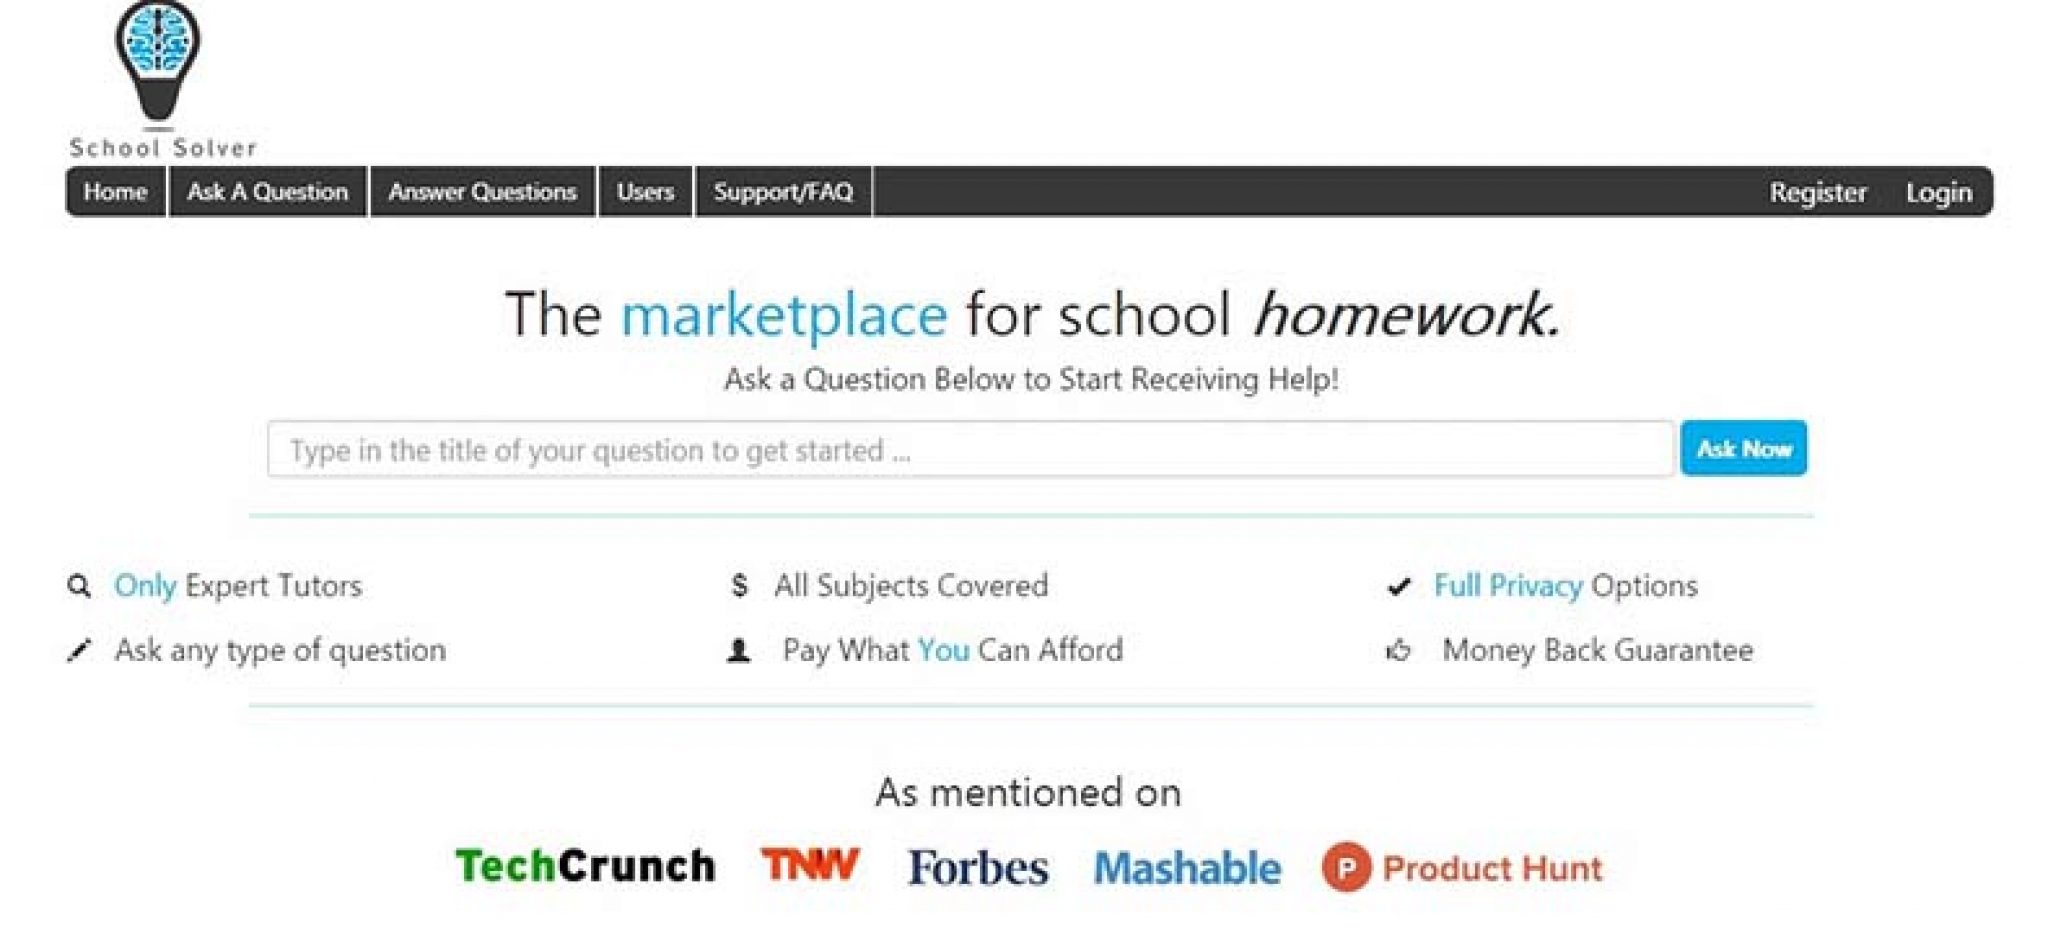Click the blue Ask Now button
Image resolution: width=2048 pixels, height=928 pixels.
click(x=1743, y=448)
